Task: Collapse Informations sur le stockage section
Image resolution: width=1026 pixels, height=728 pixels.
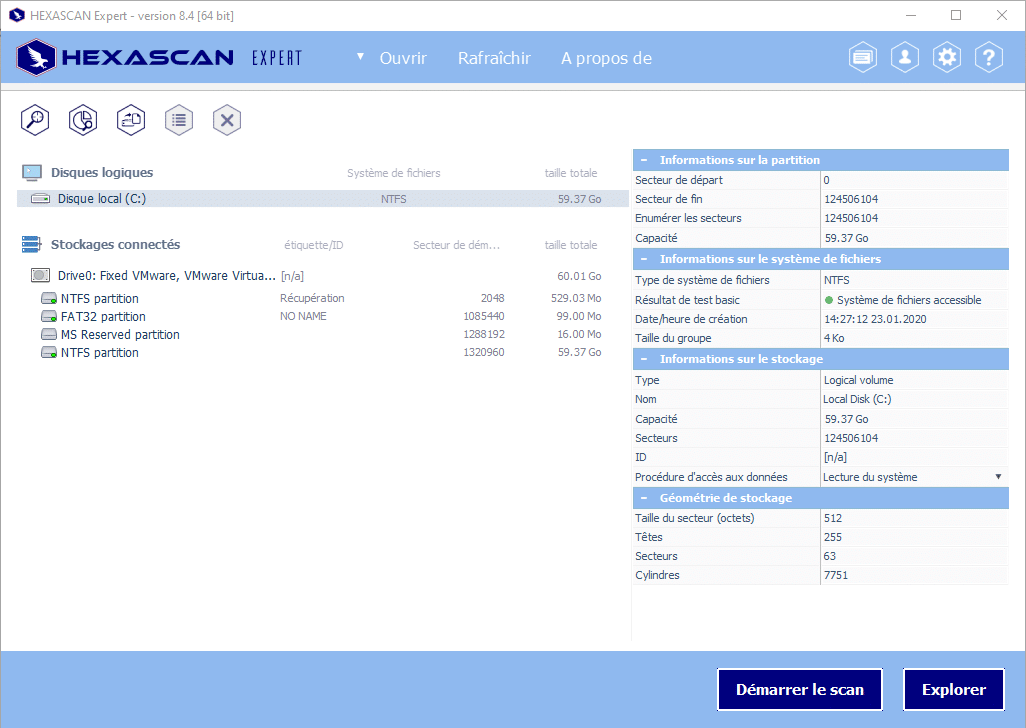Action: 644,359
